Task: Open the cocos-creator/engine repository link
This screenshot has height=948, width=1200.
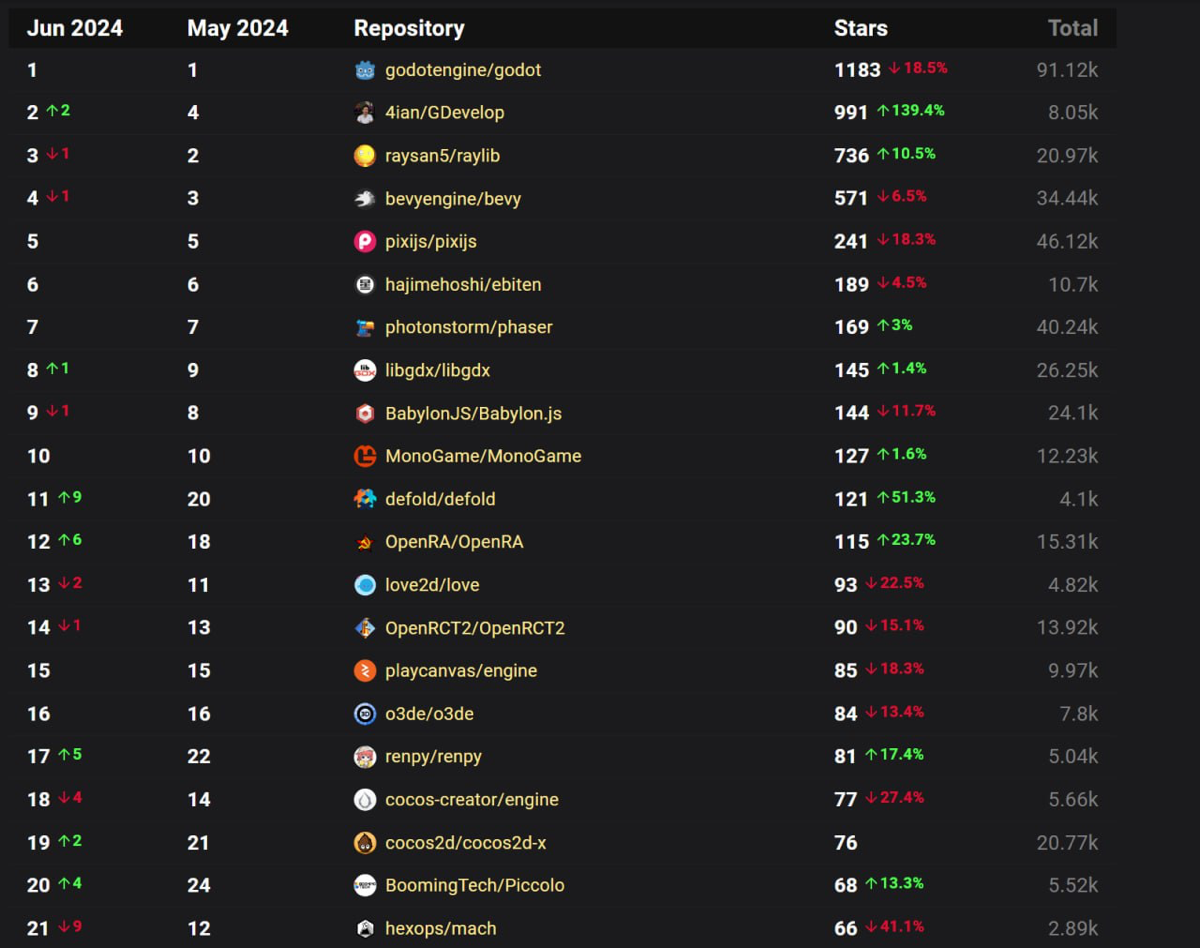Action: [472, 800]
